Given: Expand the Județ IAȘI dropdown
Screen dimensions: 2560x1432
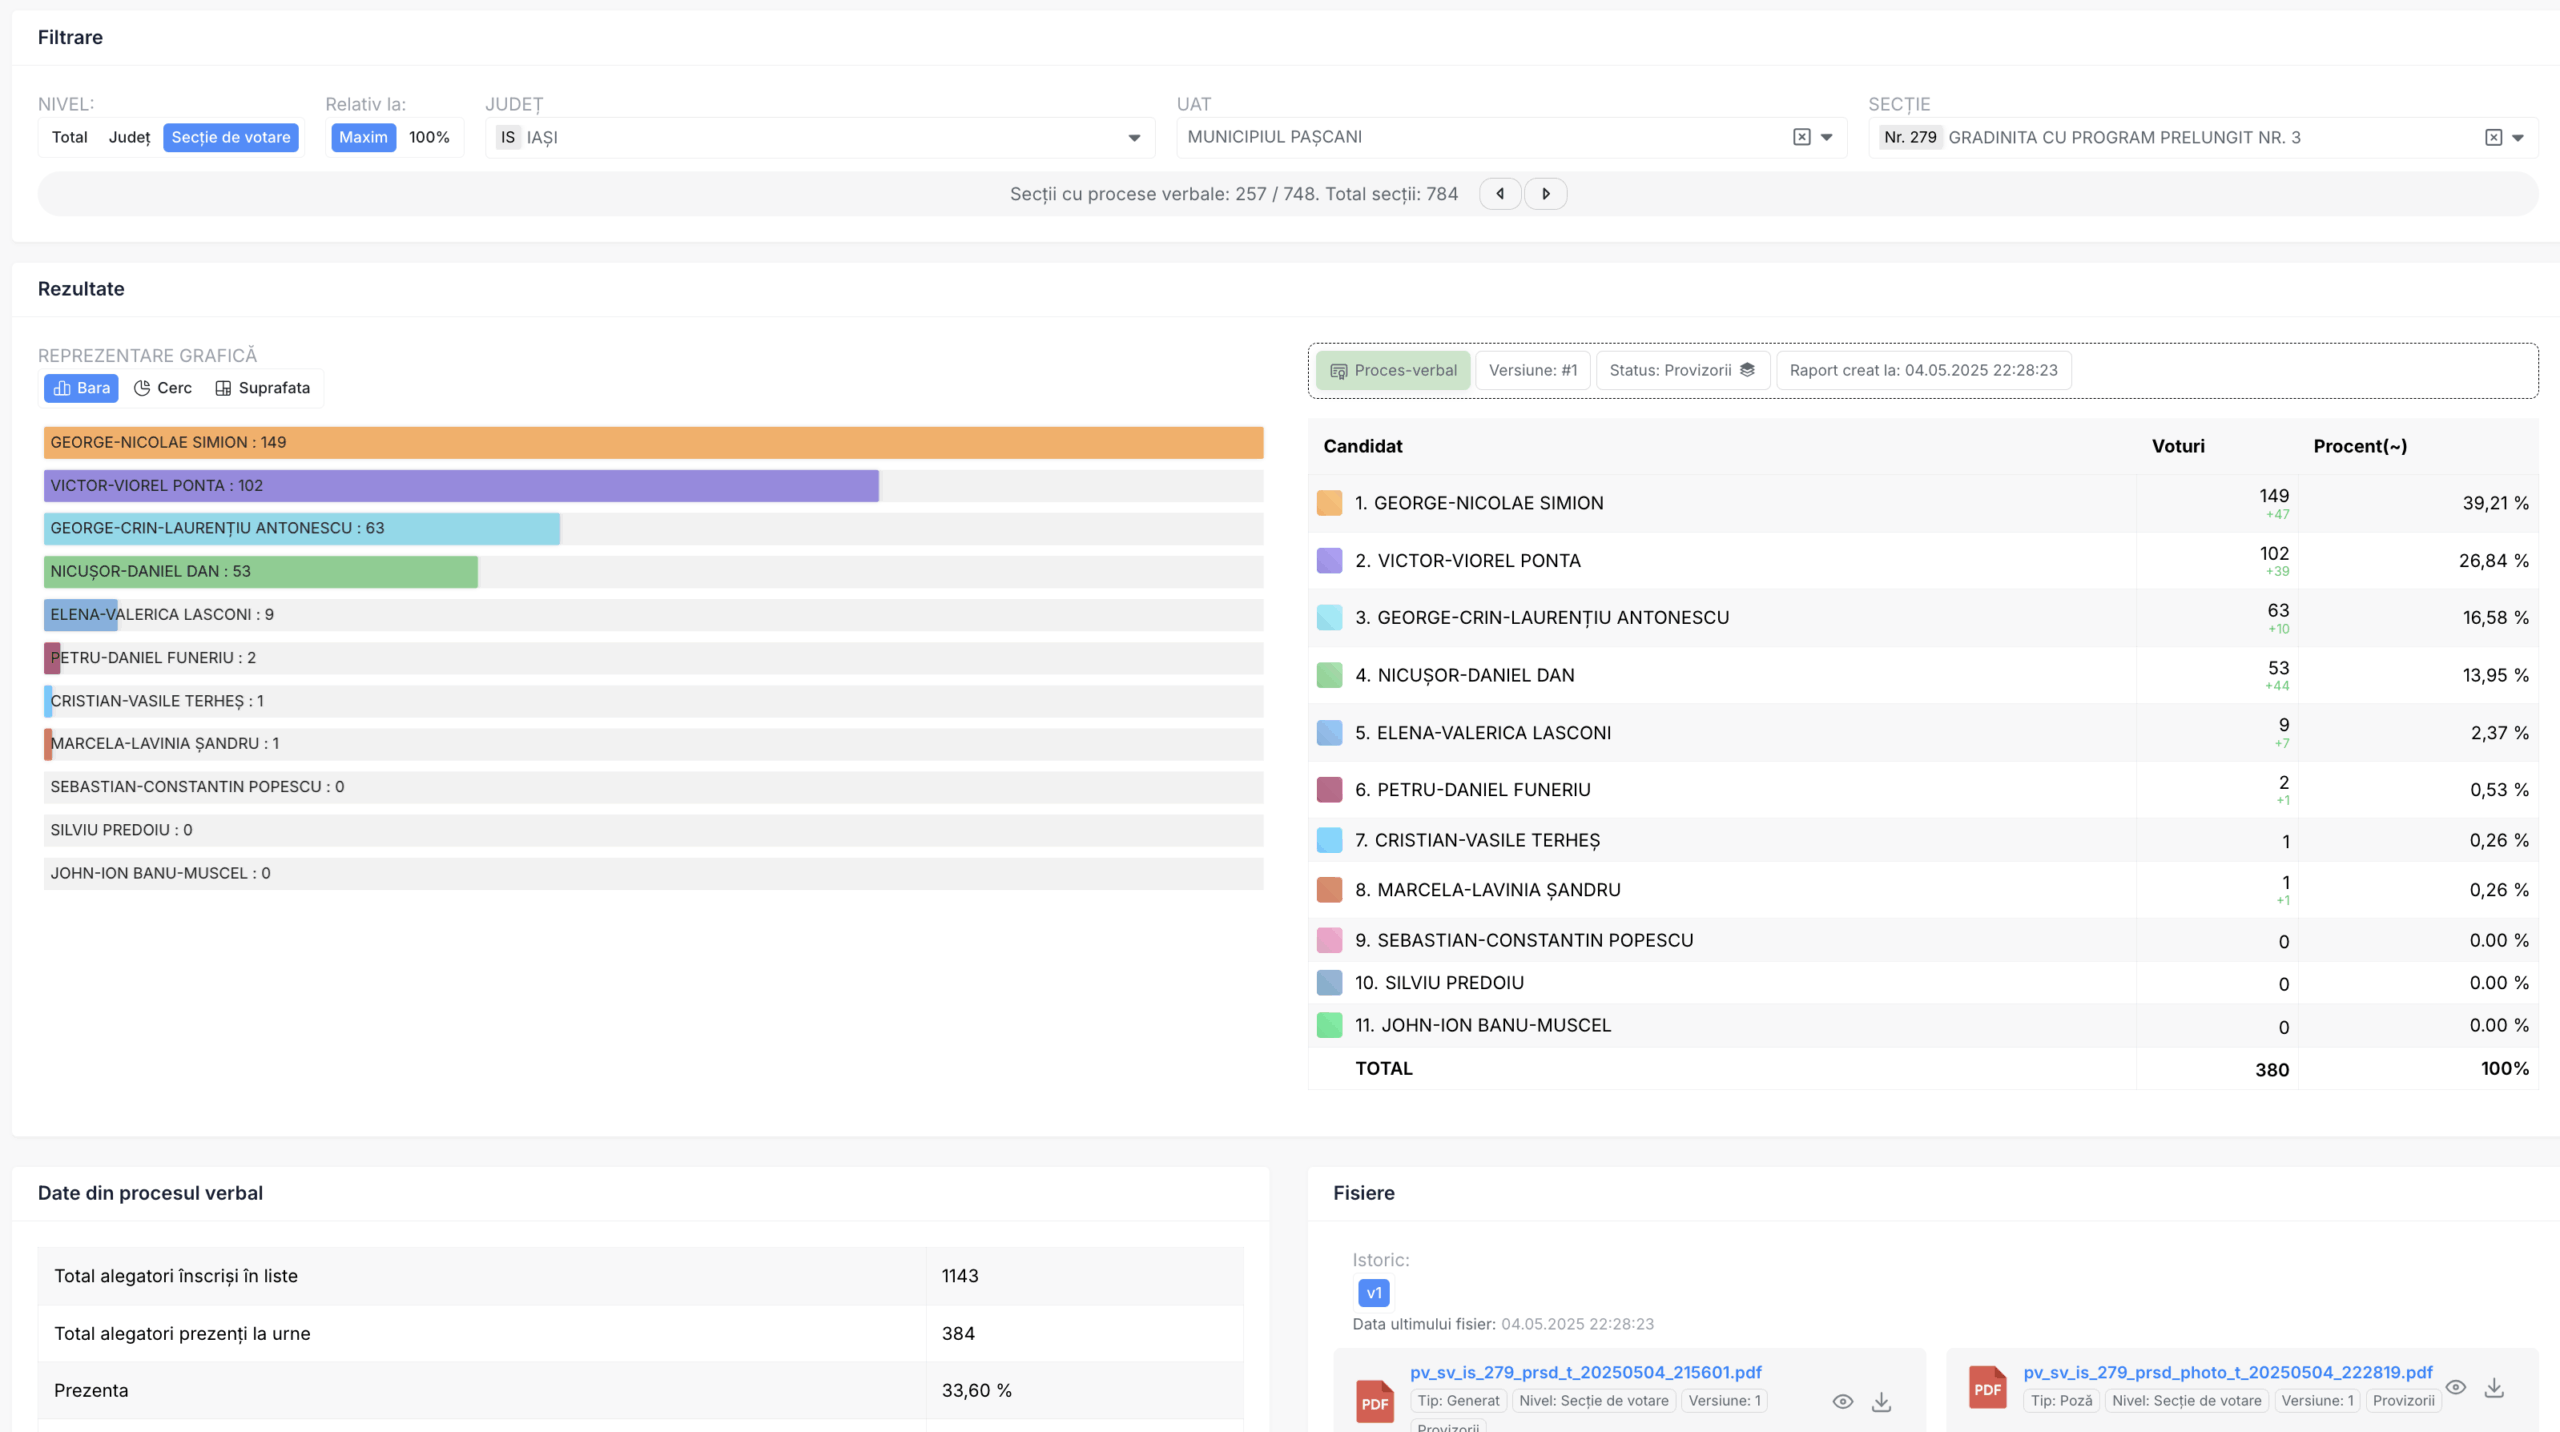Looking at the screenshot, I should click(1134, 137).
